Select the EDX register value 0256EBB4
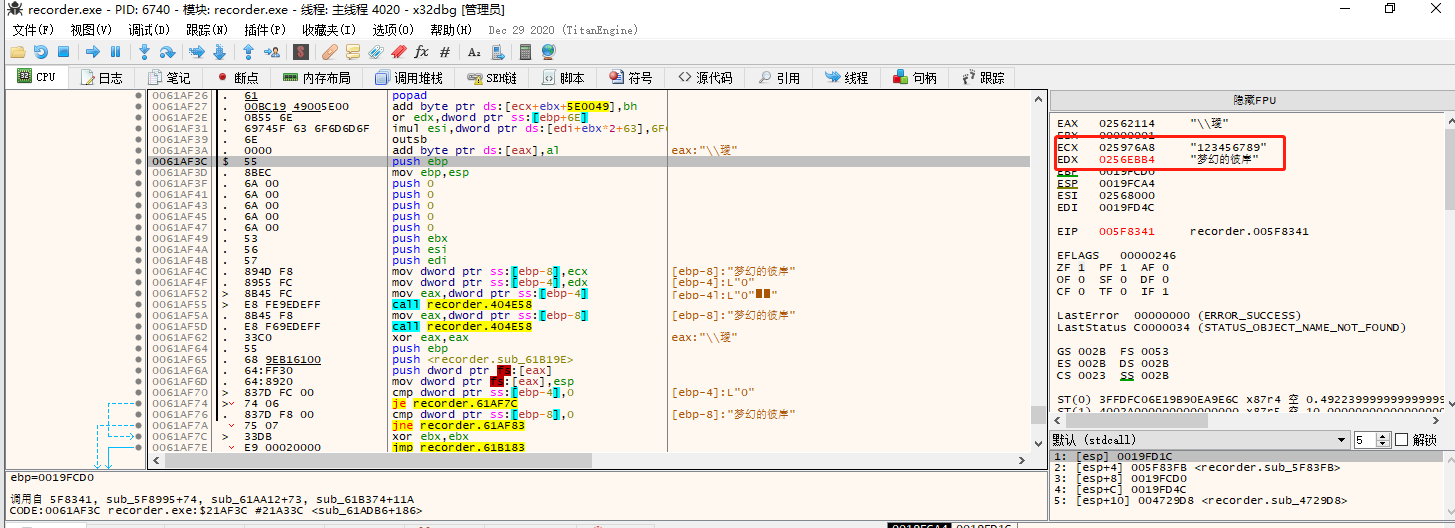Screen dimensions: 1455x528 [1127, 159]
